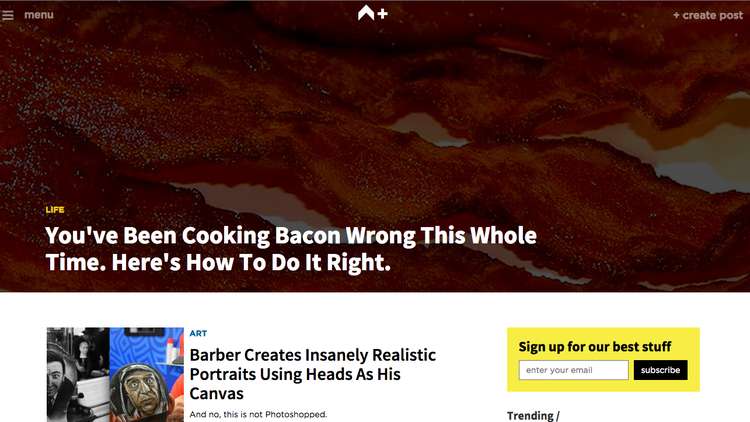Open the "Barber Creates Insanely Realistic Portraits" article
The image size is (750, 422).
312,374
